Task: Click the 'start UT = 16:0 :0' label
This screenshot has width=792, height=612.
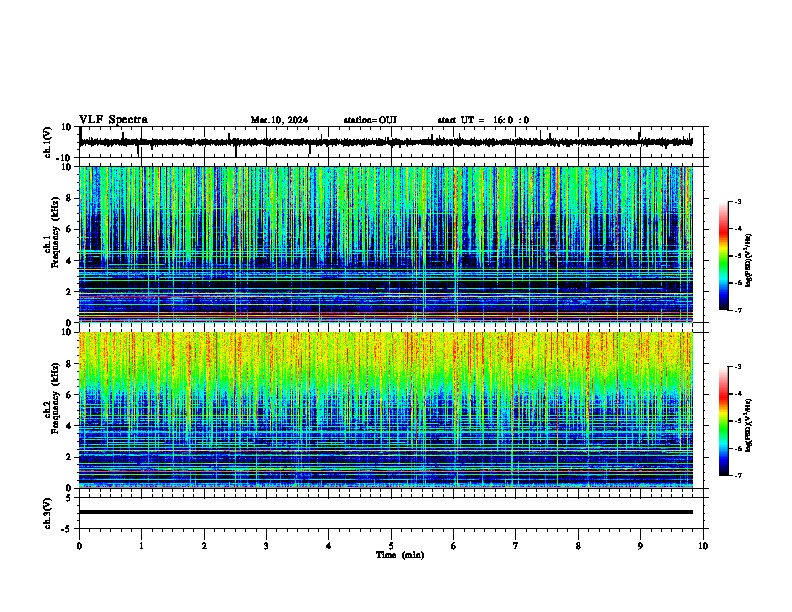Action: (483, 120)
